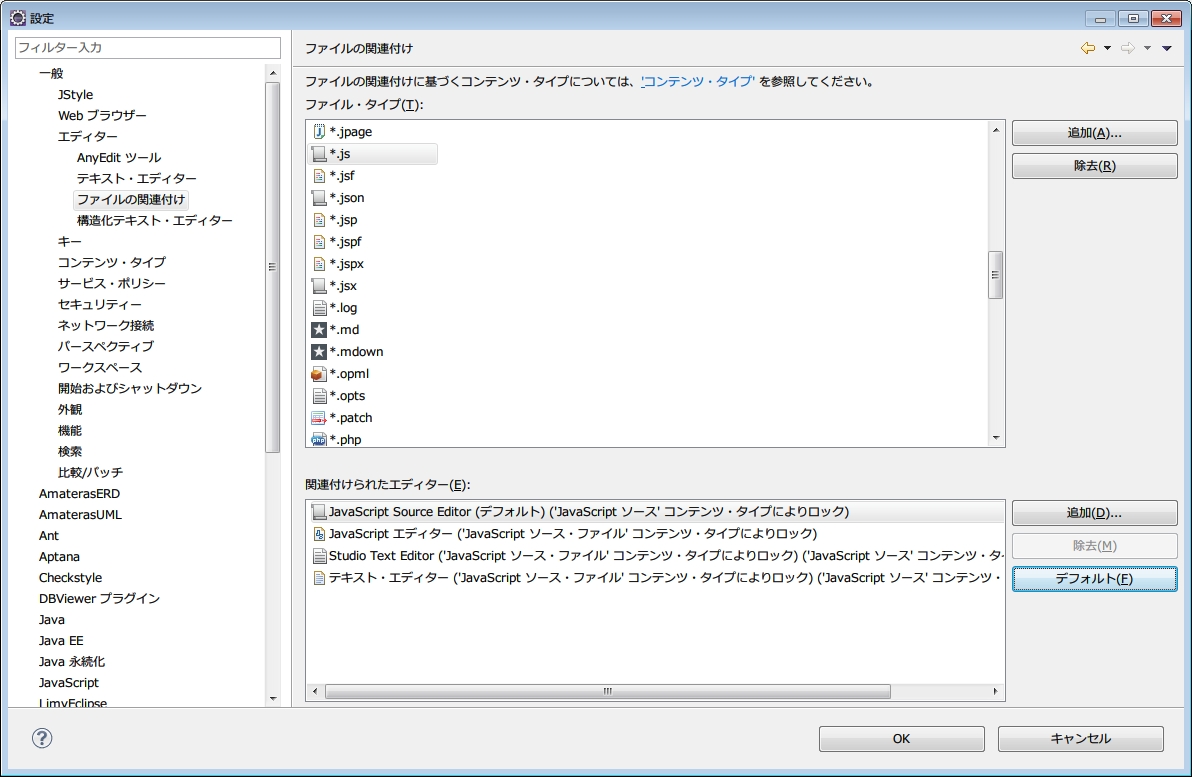The image size is (1192, 777).
Task: Click the 追加(A) button to add file type
Action: pyautogui.click(x=1094, y=132)
